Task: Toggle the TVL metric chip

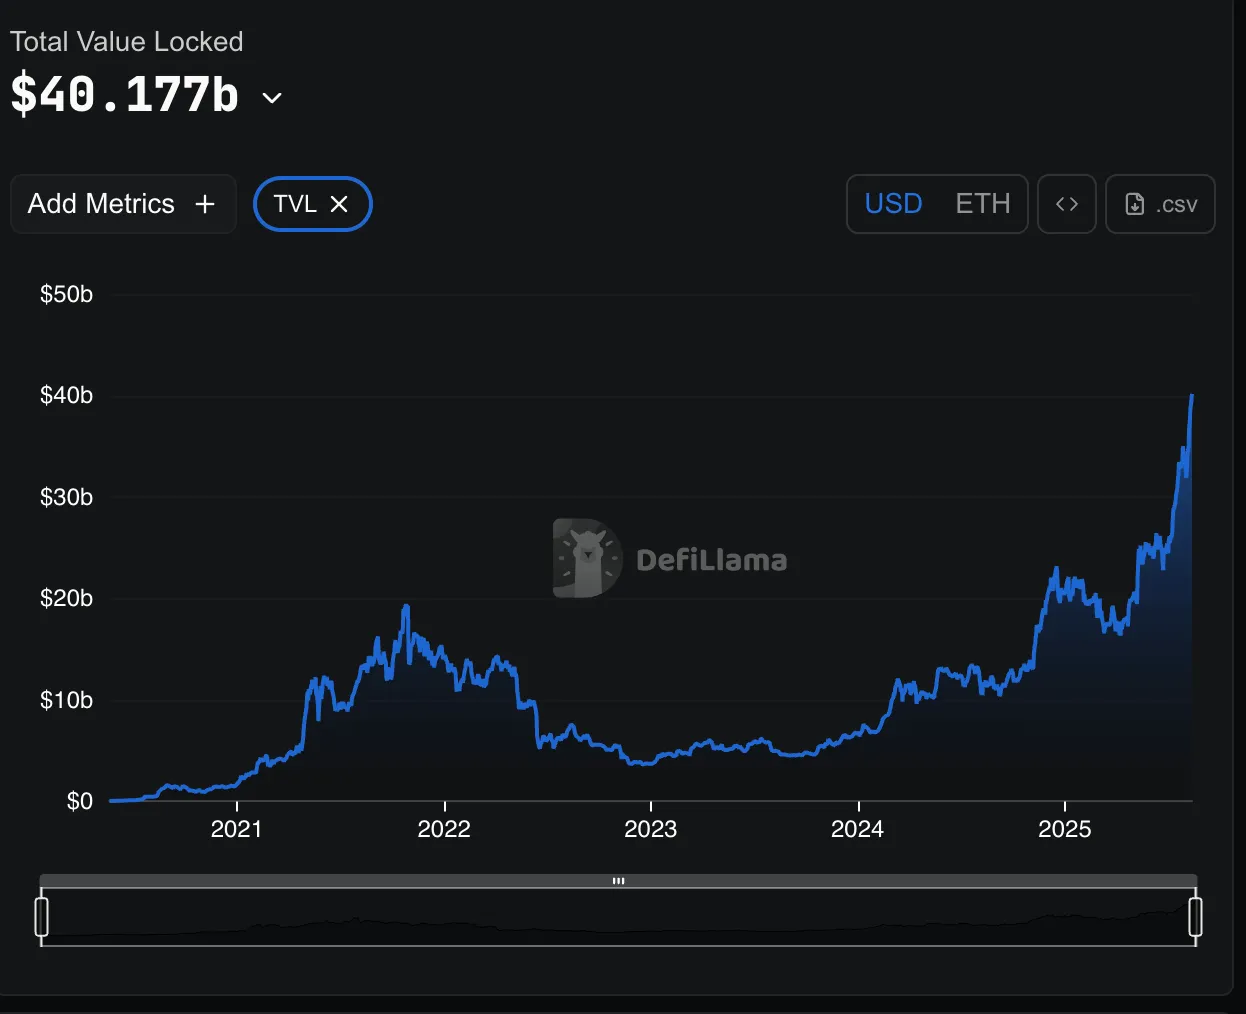Action: coord(294,204)
